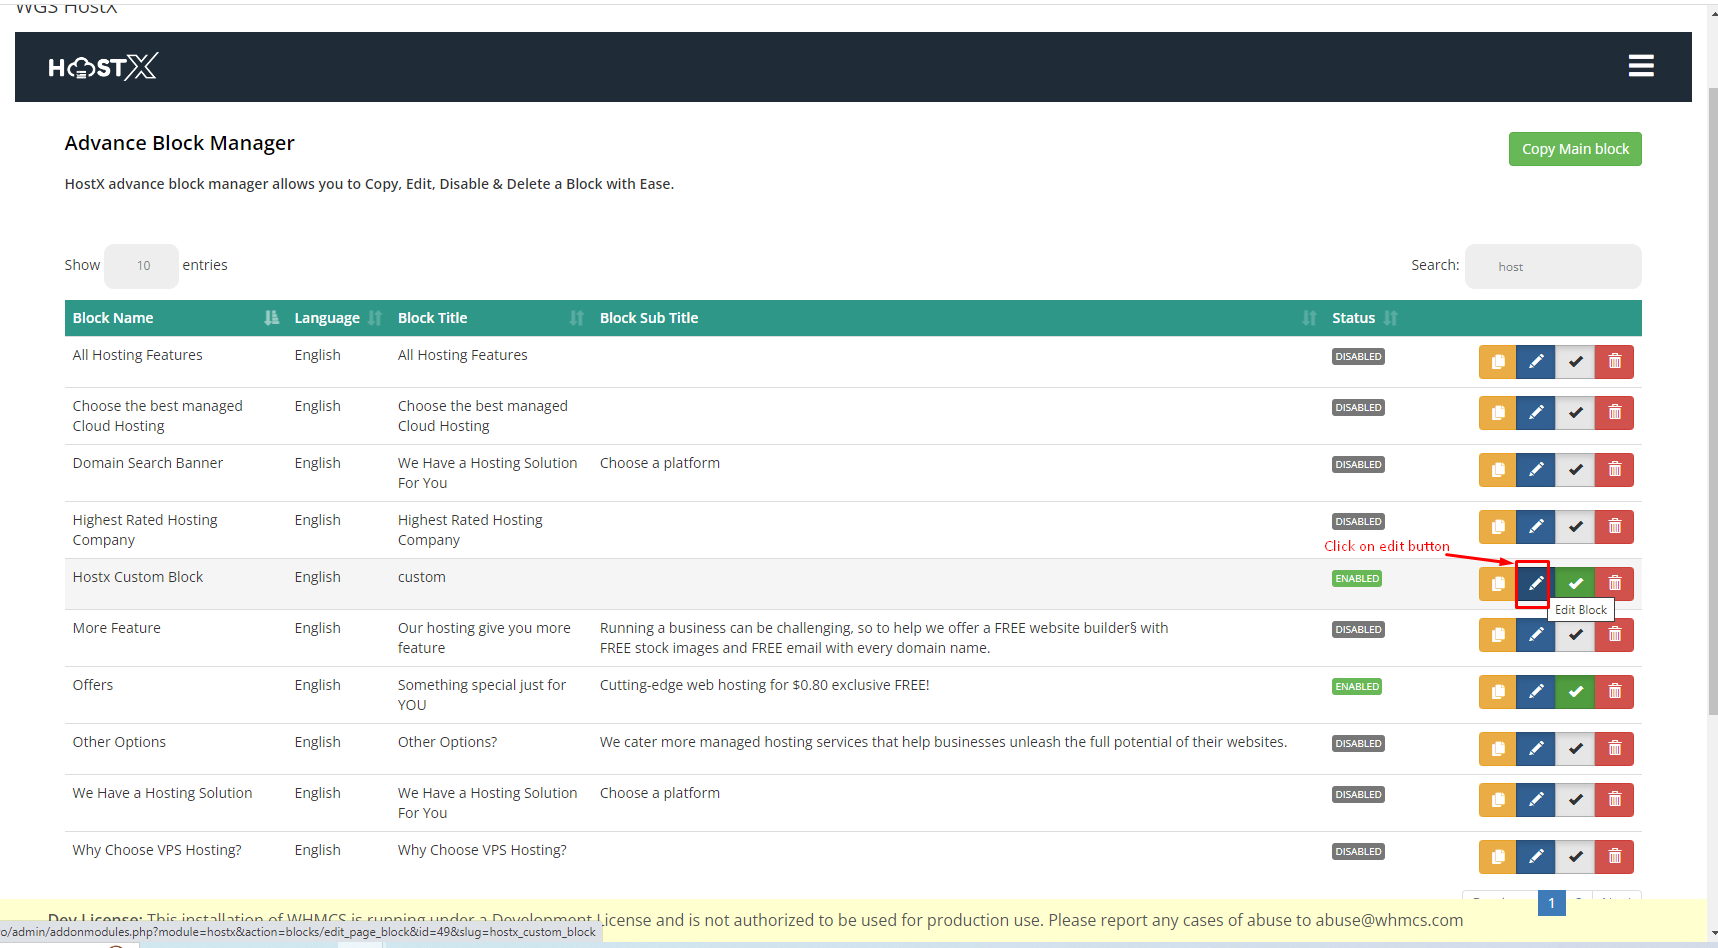Screen dimensions: 1718x948
Task: Copy the Hostx Custom Block
Action: [x=1497, y=584]
